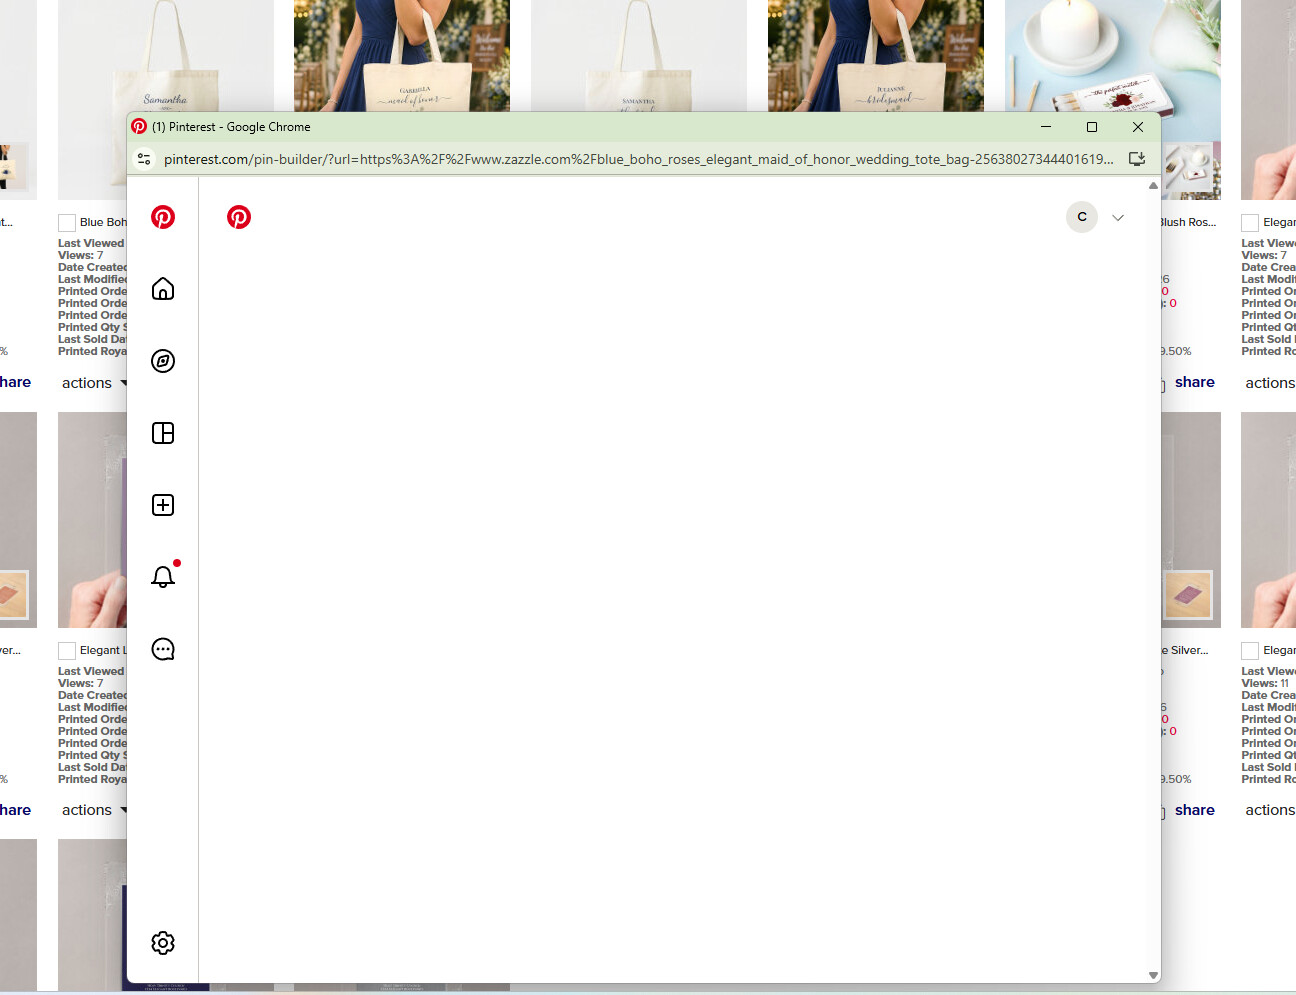Maximize the Pinterest Chrome window

coord(1092,127)
